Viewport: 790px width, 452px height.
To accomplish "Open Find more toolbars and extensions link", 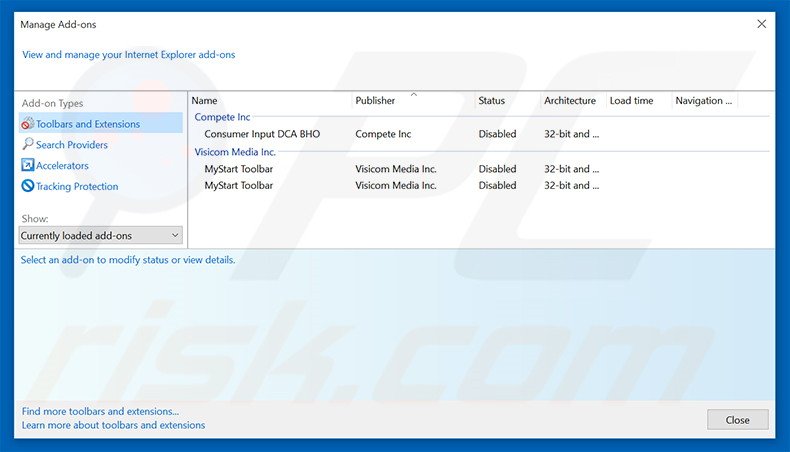I will [100, 411].
